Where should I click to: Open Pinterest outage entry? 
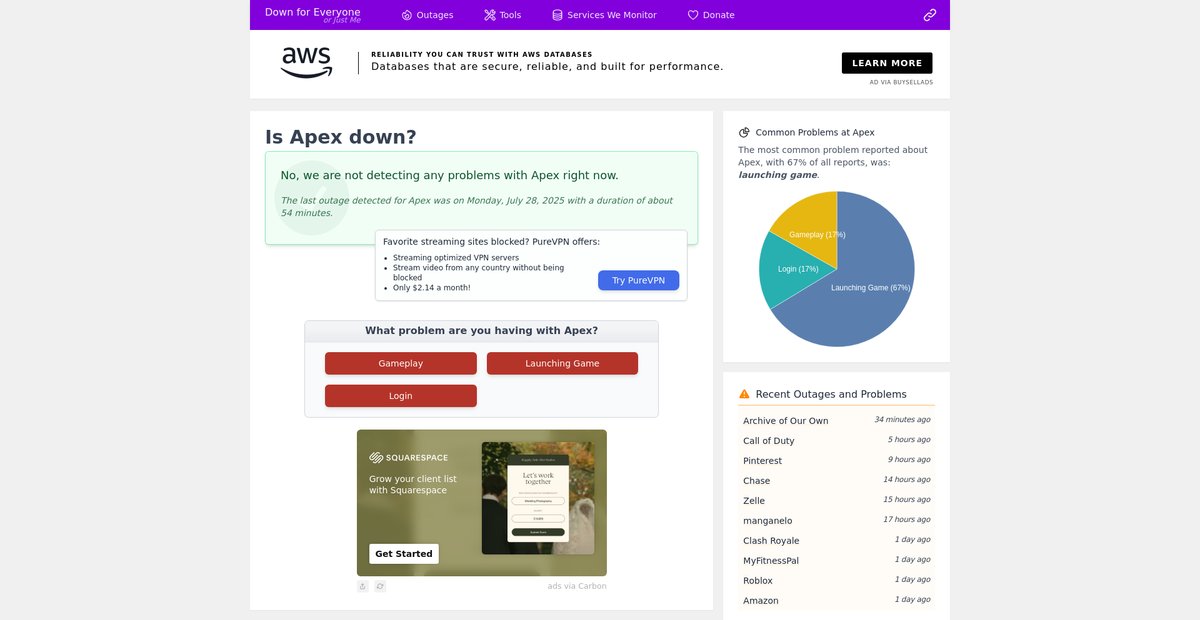[836, 460]
